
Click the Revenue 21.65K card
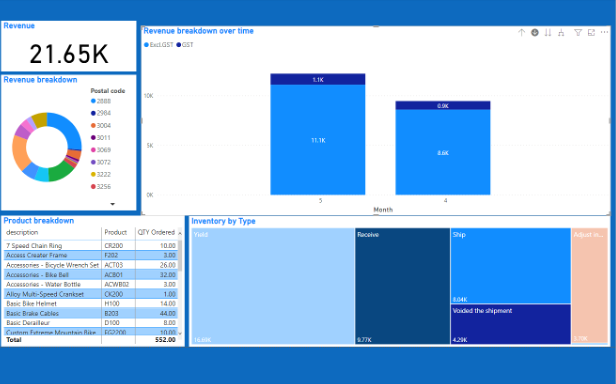(x=69, y=46)
